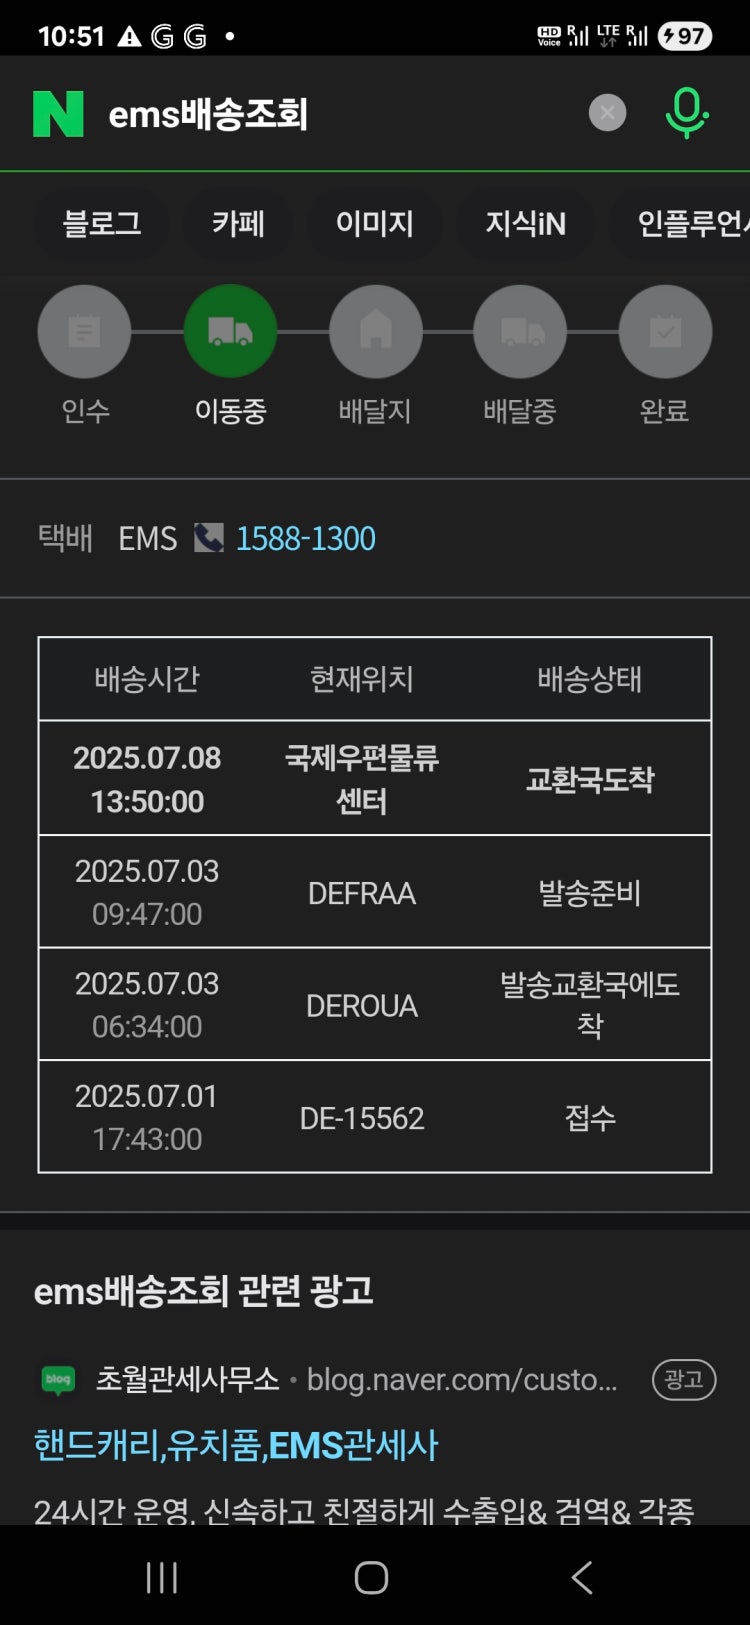Select the 인수 receipt step icon
The image size is (750, 1625).
click(84, 332)
